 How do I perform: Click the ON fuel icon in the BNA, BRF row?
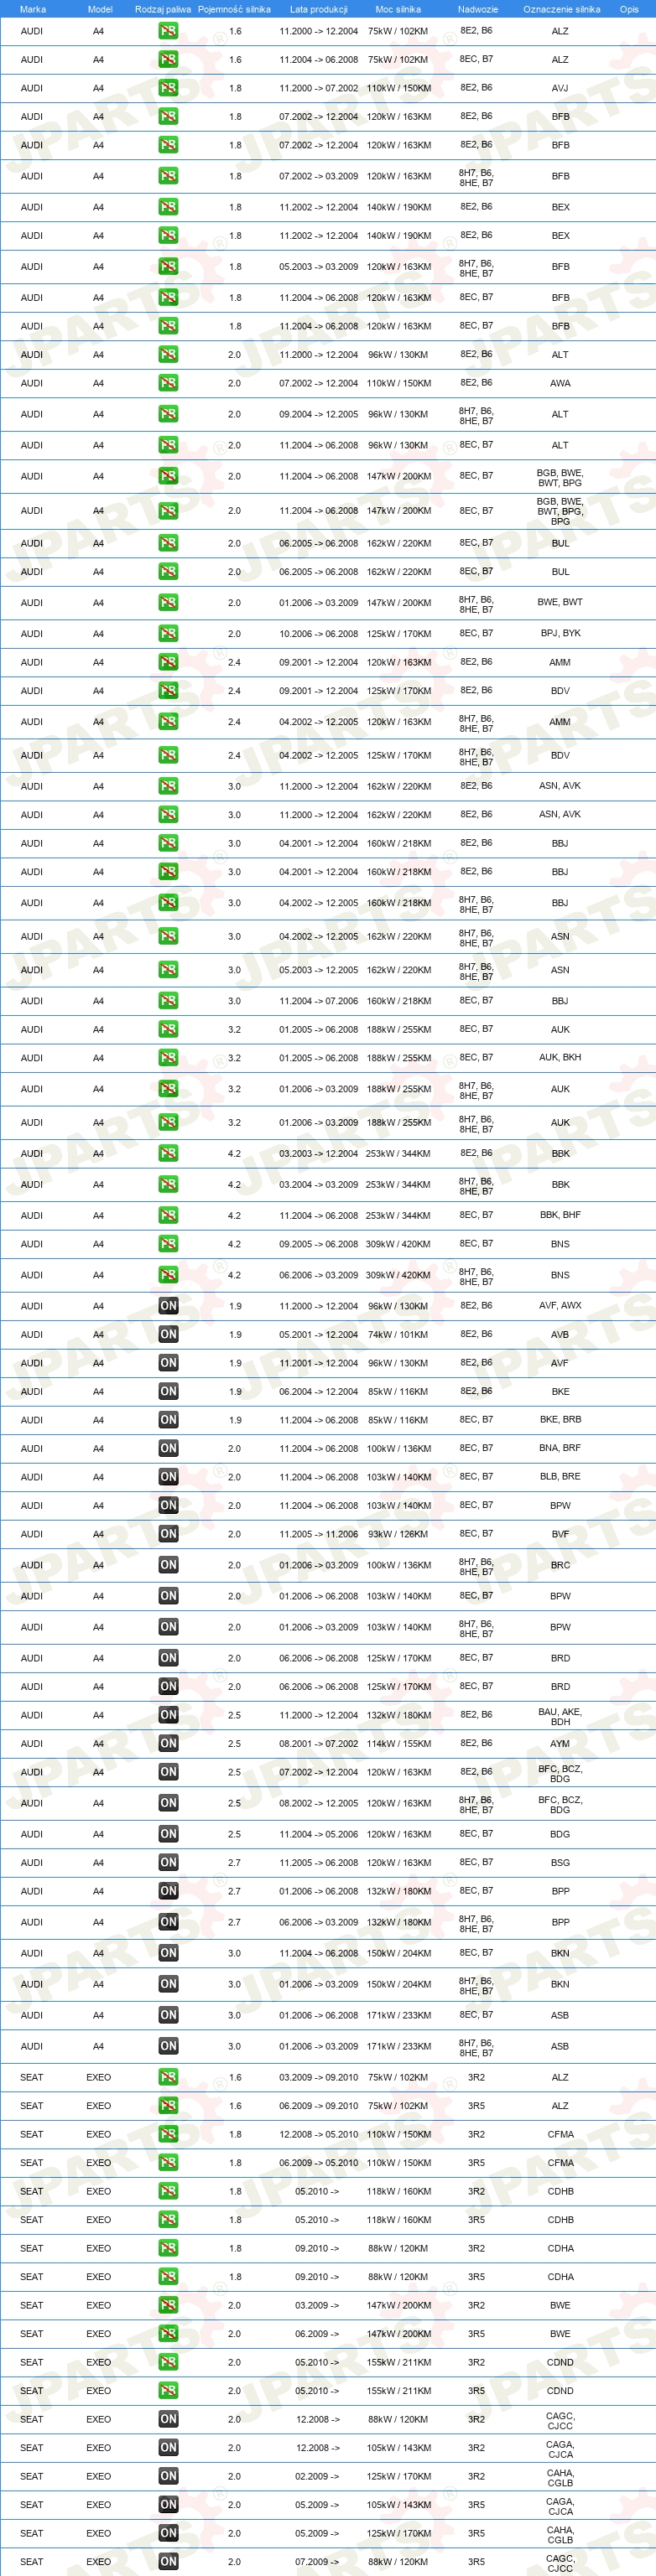coord(168,1448)
